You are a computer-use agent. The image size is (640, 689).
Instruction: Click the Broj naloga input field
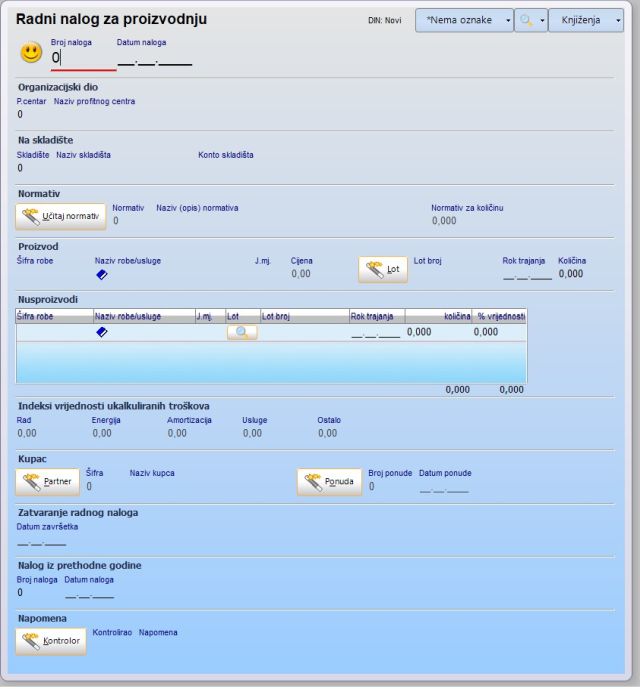click(x=82, y=59)
